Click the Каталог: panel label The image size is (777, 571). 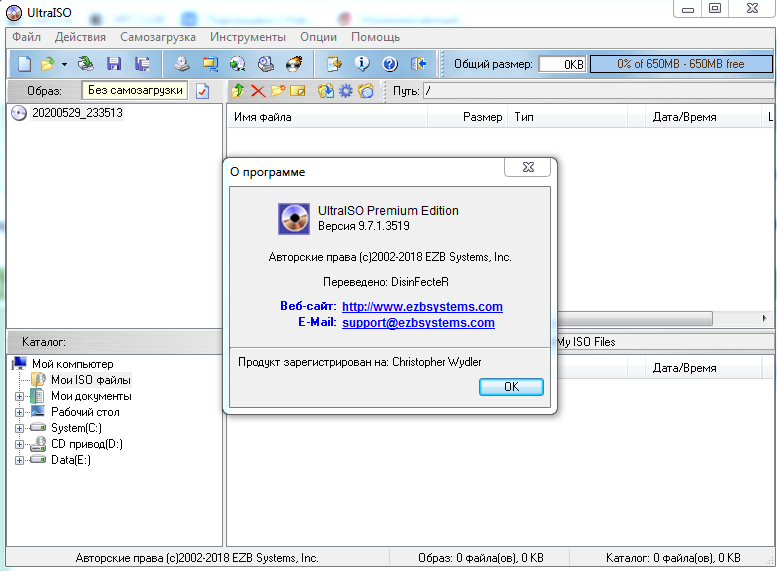tap(44, 342)
